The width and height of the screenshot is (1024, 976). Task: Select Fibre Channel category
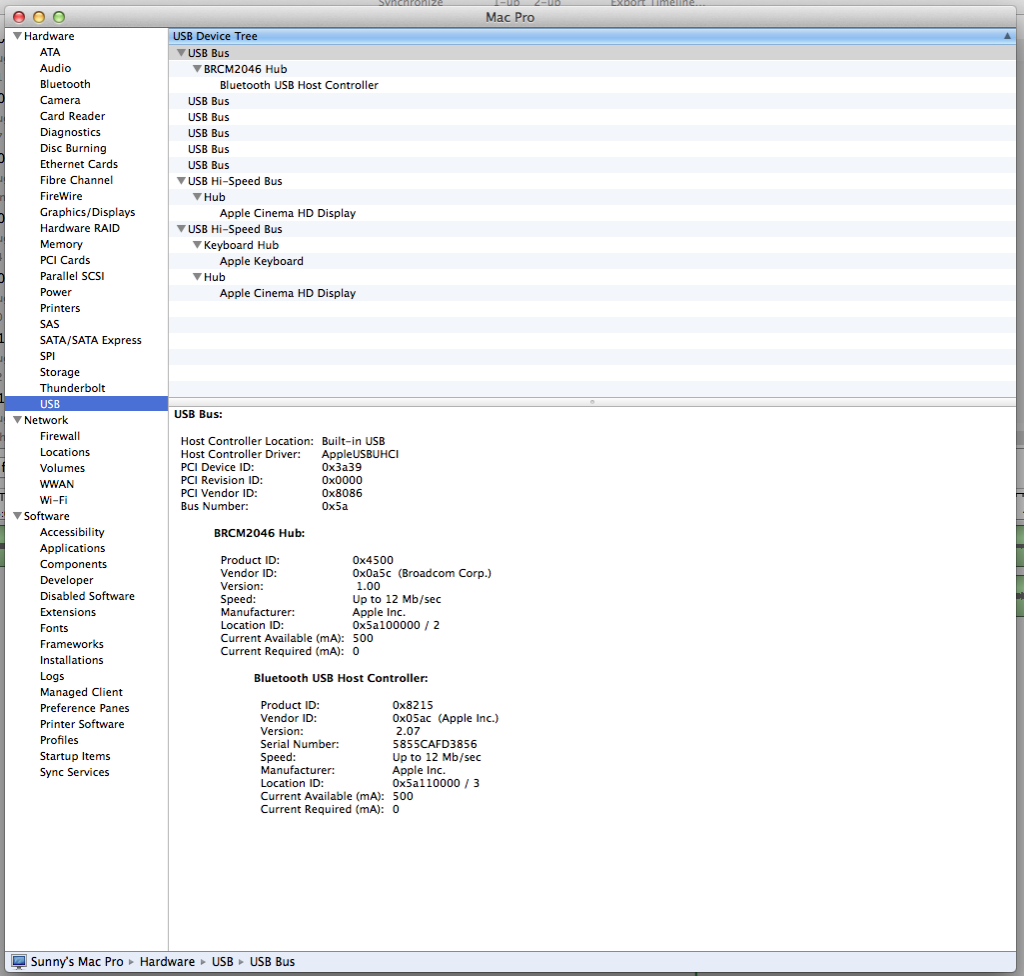(x=76, y=180)
